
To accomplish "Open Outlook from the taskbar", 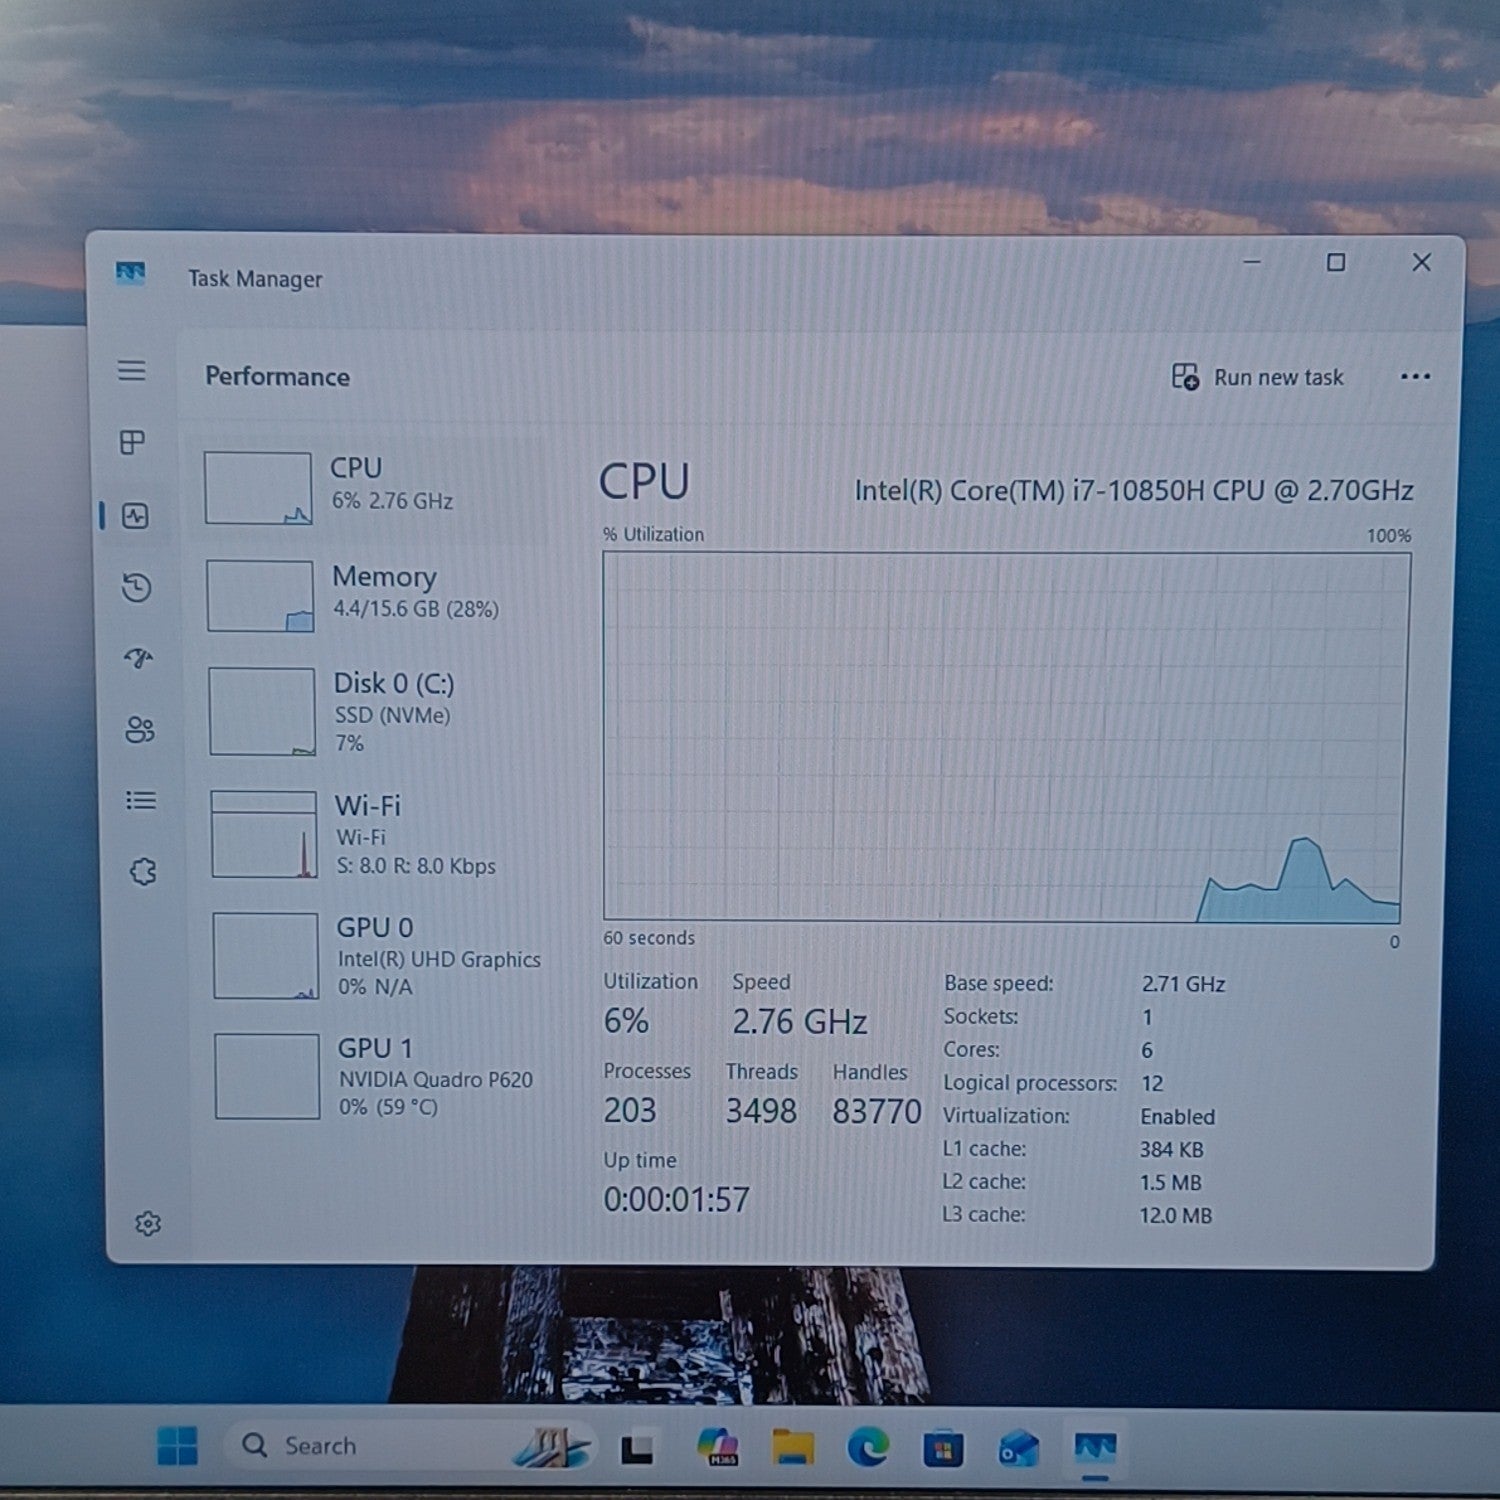I will coord(1019,1448).
